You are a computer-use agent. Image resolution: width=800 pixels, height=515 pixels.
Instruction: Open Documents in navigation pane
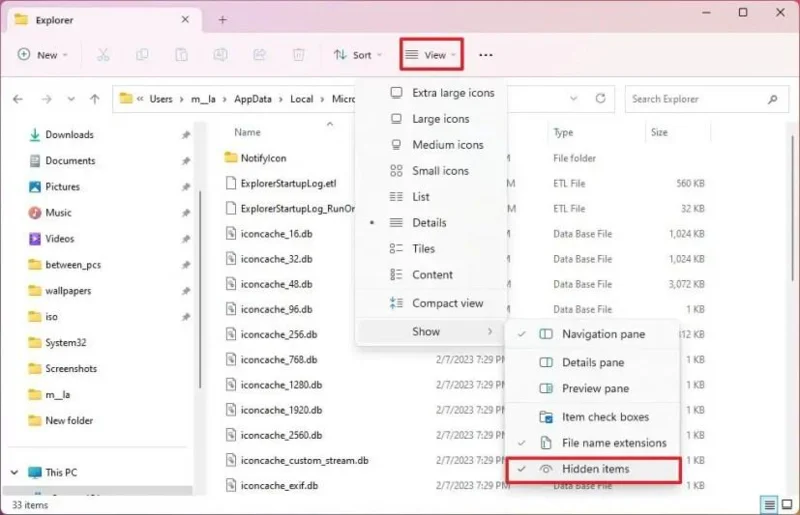click(x=70, y=161)
